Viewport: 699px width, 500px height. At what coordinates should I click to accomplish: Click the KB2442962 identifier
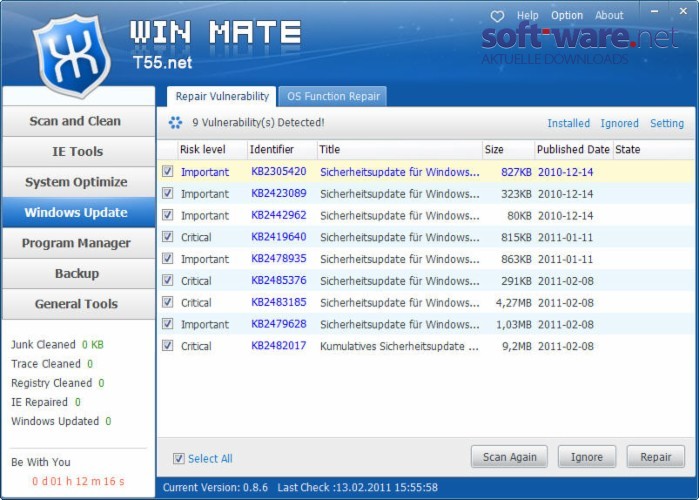click(279, 215)
